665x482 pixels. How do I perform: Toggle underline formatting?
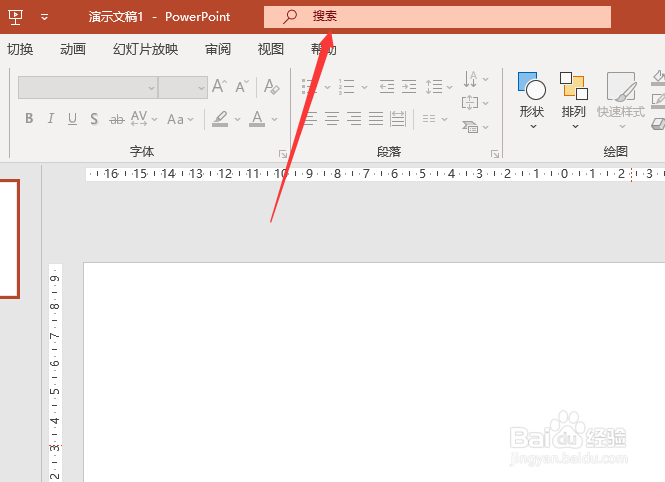pyautogui.click(x=73, y=119)
